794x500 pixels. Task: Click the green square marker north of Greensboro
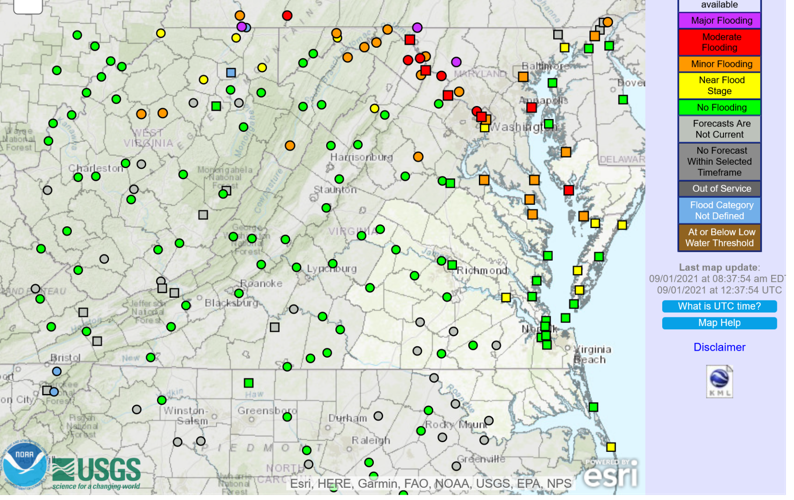pyautogui.click(x=249, y=383)
